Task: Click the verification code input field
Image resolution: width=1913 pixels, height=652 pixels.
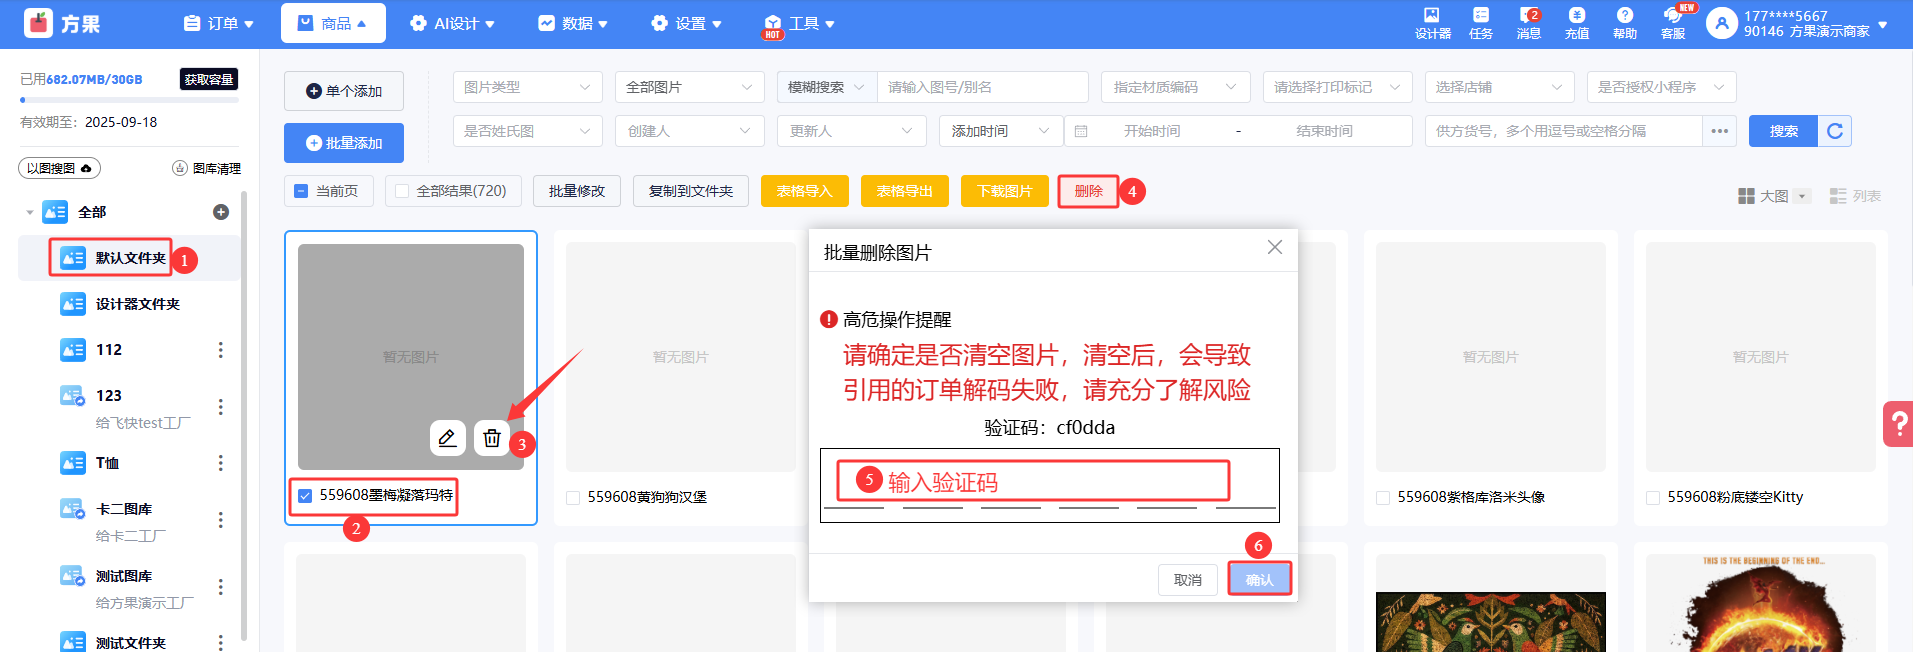Action: click(x=1049, y=484)
